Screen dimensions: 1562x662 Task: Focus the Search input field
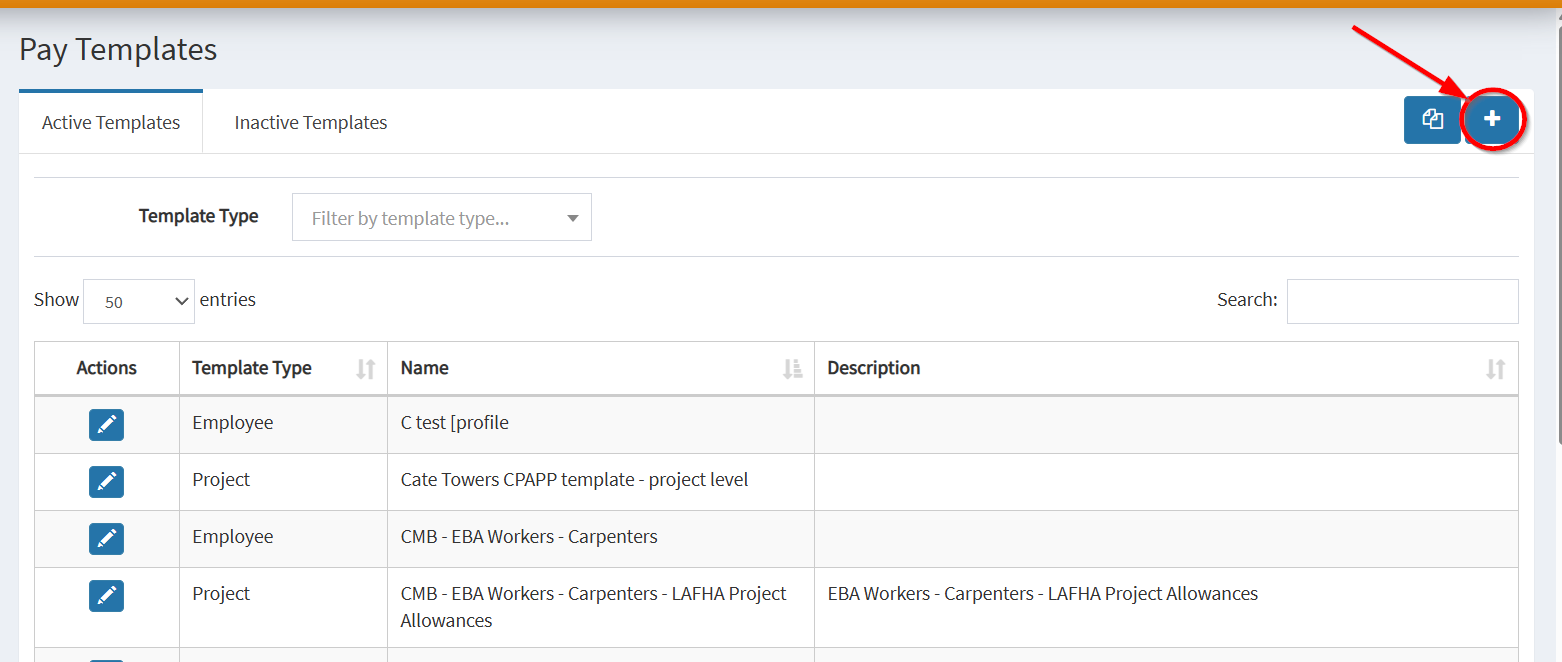pyautogui.click(x=1402, y=301)
